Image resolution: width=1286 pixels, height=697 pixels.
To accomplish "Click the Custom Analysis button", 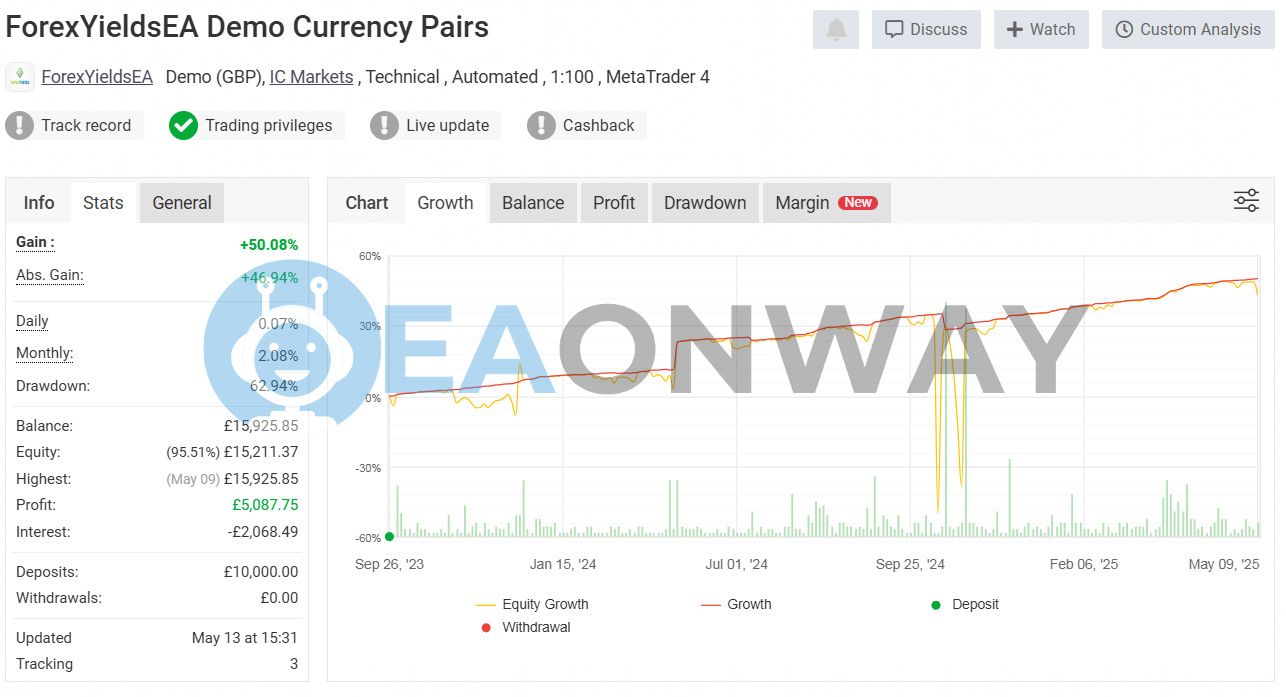I will (1188, 30).
